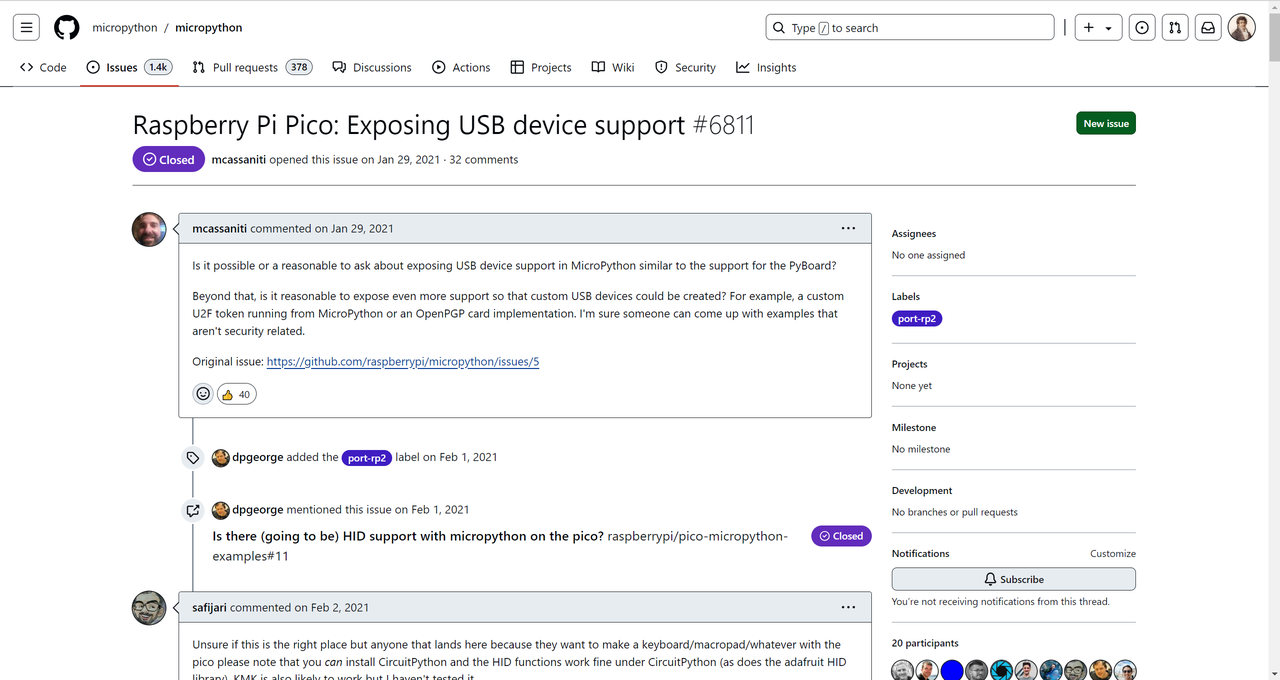Click mcassaniti's avatar beside the first comment
The width and height of the screenshot is (1280, 680).
(x=149, y=229)
